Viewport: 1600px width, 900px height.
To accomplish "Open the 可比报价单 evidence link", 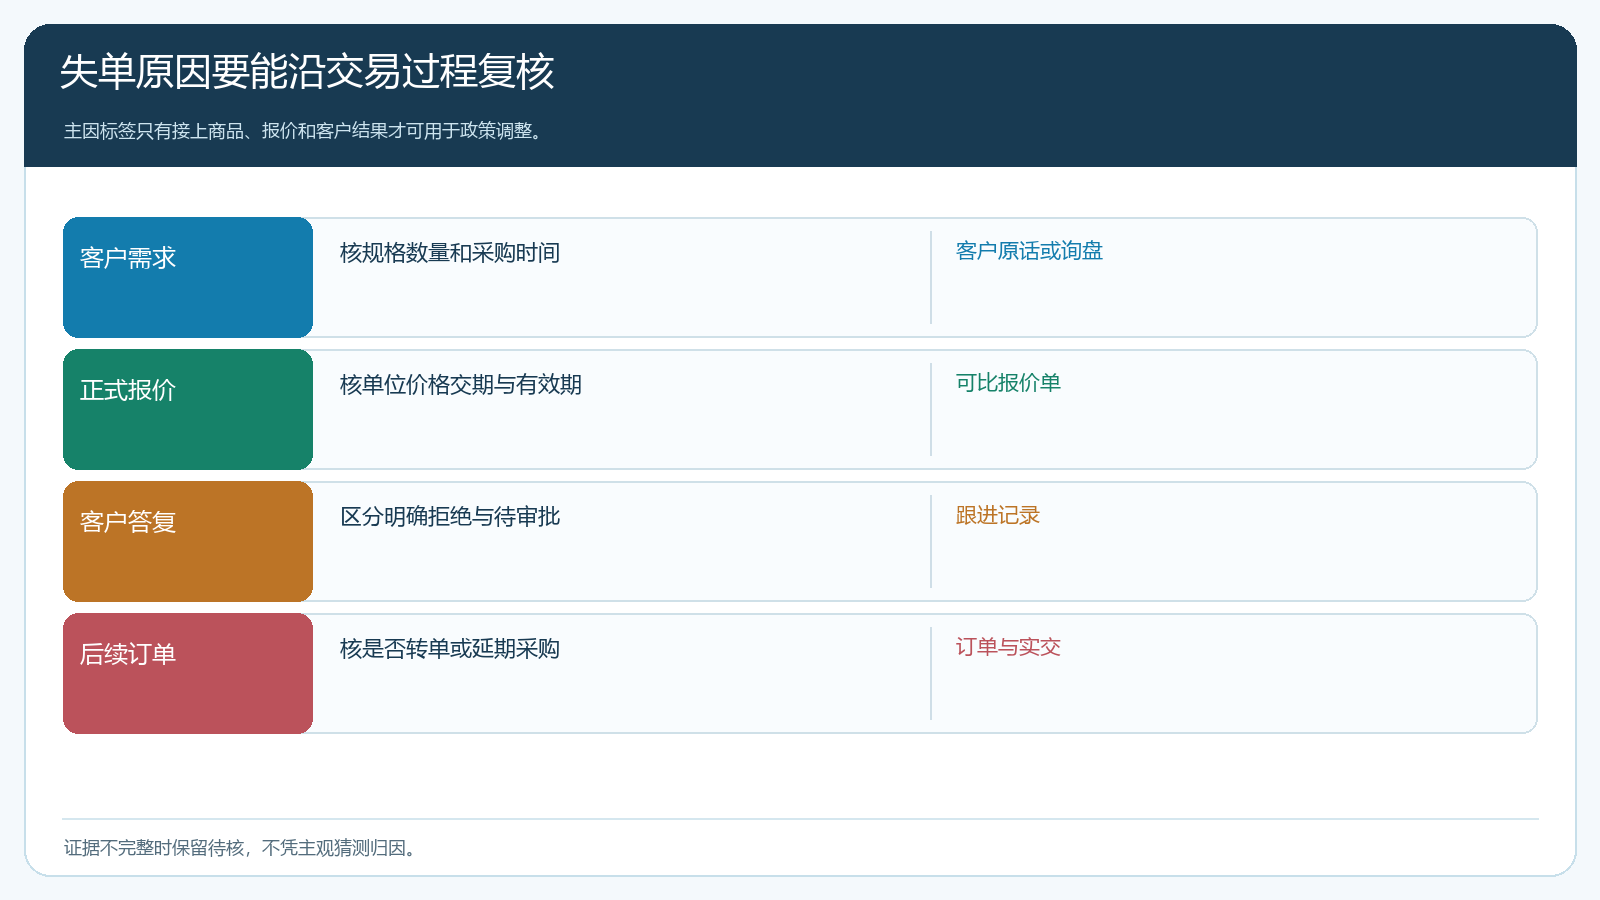I will (1008, 383).
